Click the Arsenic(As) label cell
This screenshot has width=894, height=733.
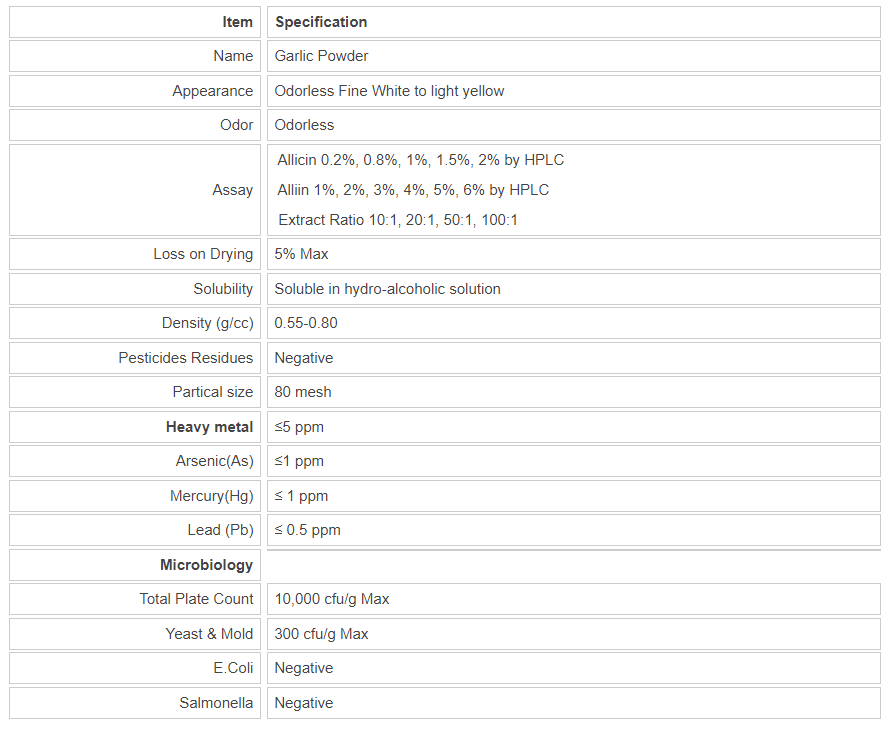[214, 461]
